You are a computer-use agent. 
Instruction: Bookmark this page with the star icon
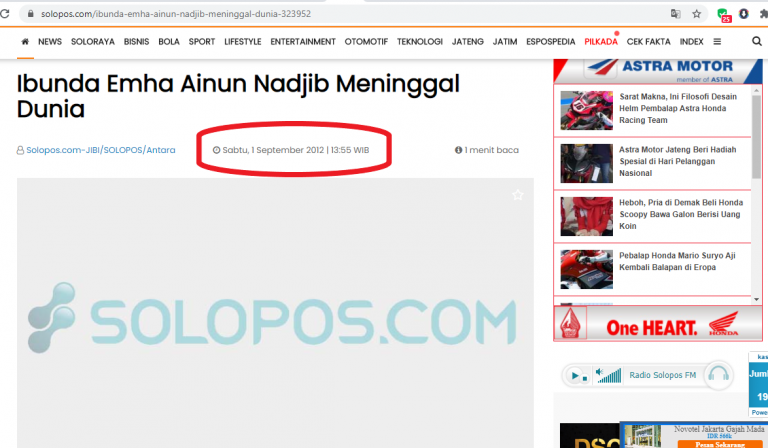pos(696,14)
